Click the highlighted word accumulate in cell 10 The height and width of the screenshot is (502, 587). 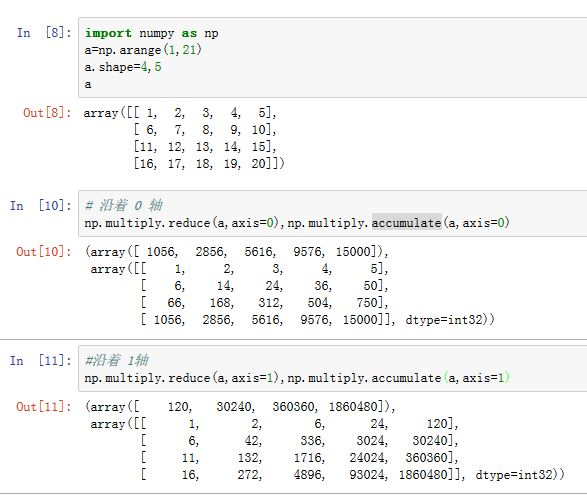[x=407, y=223]
